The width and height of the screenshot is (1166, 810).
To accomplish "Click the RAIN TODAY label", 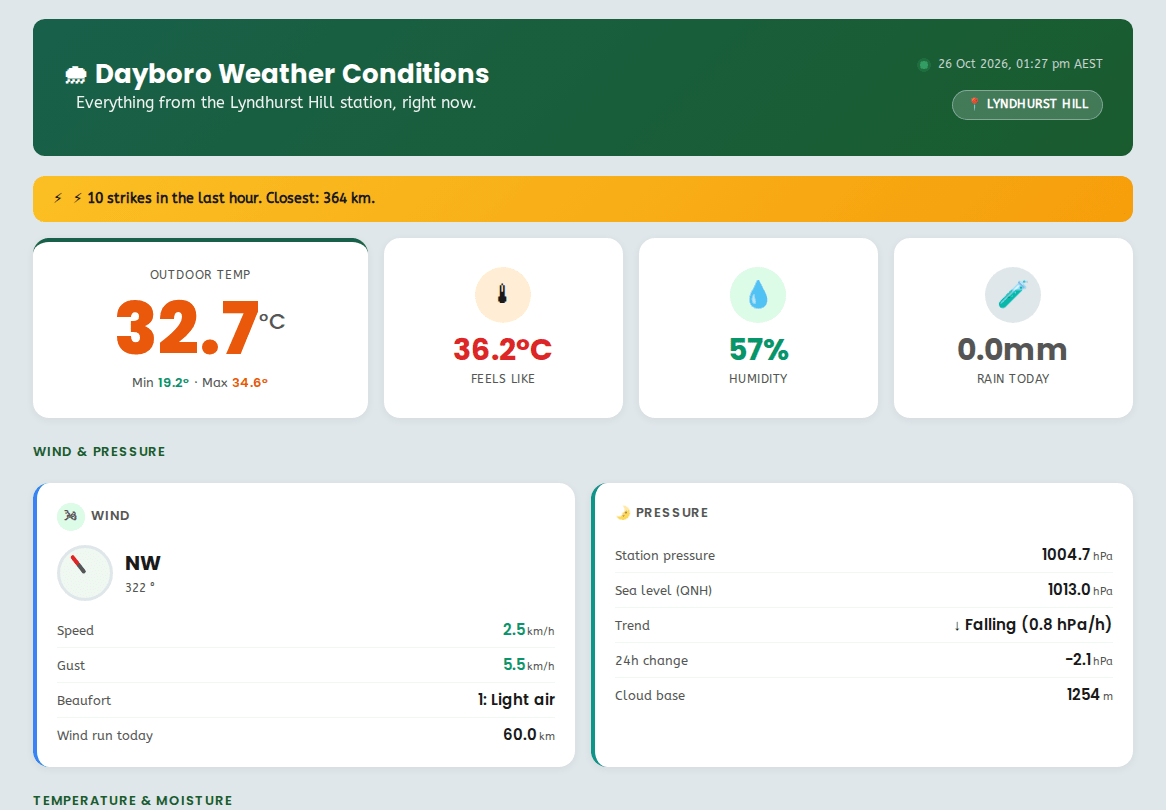I will pos(1013,379).
